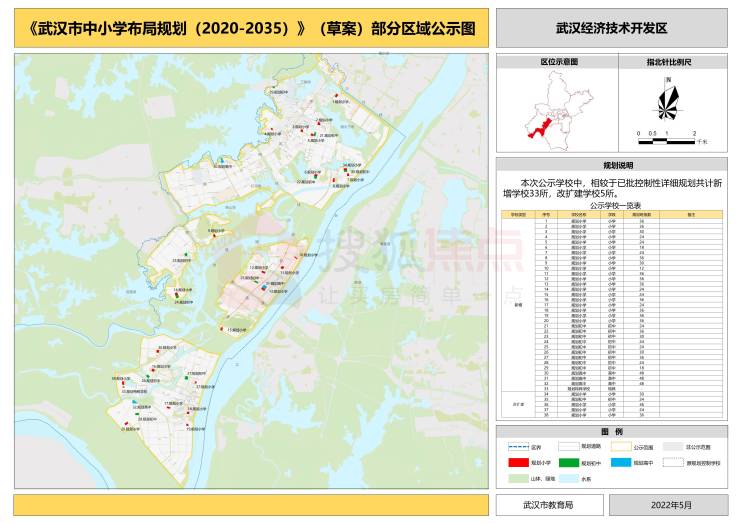Screen dimensions: 740x523
Task: Click the 规划道路 white legend box
Action: click(568, 447)
